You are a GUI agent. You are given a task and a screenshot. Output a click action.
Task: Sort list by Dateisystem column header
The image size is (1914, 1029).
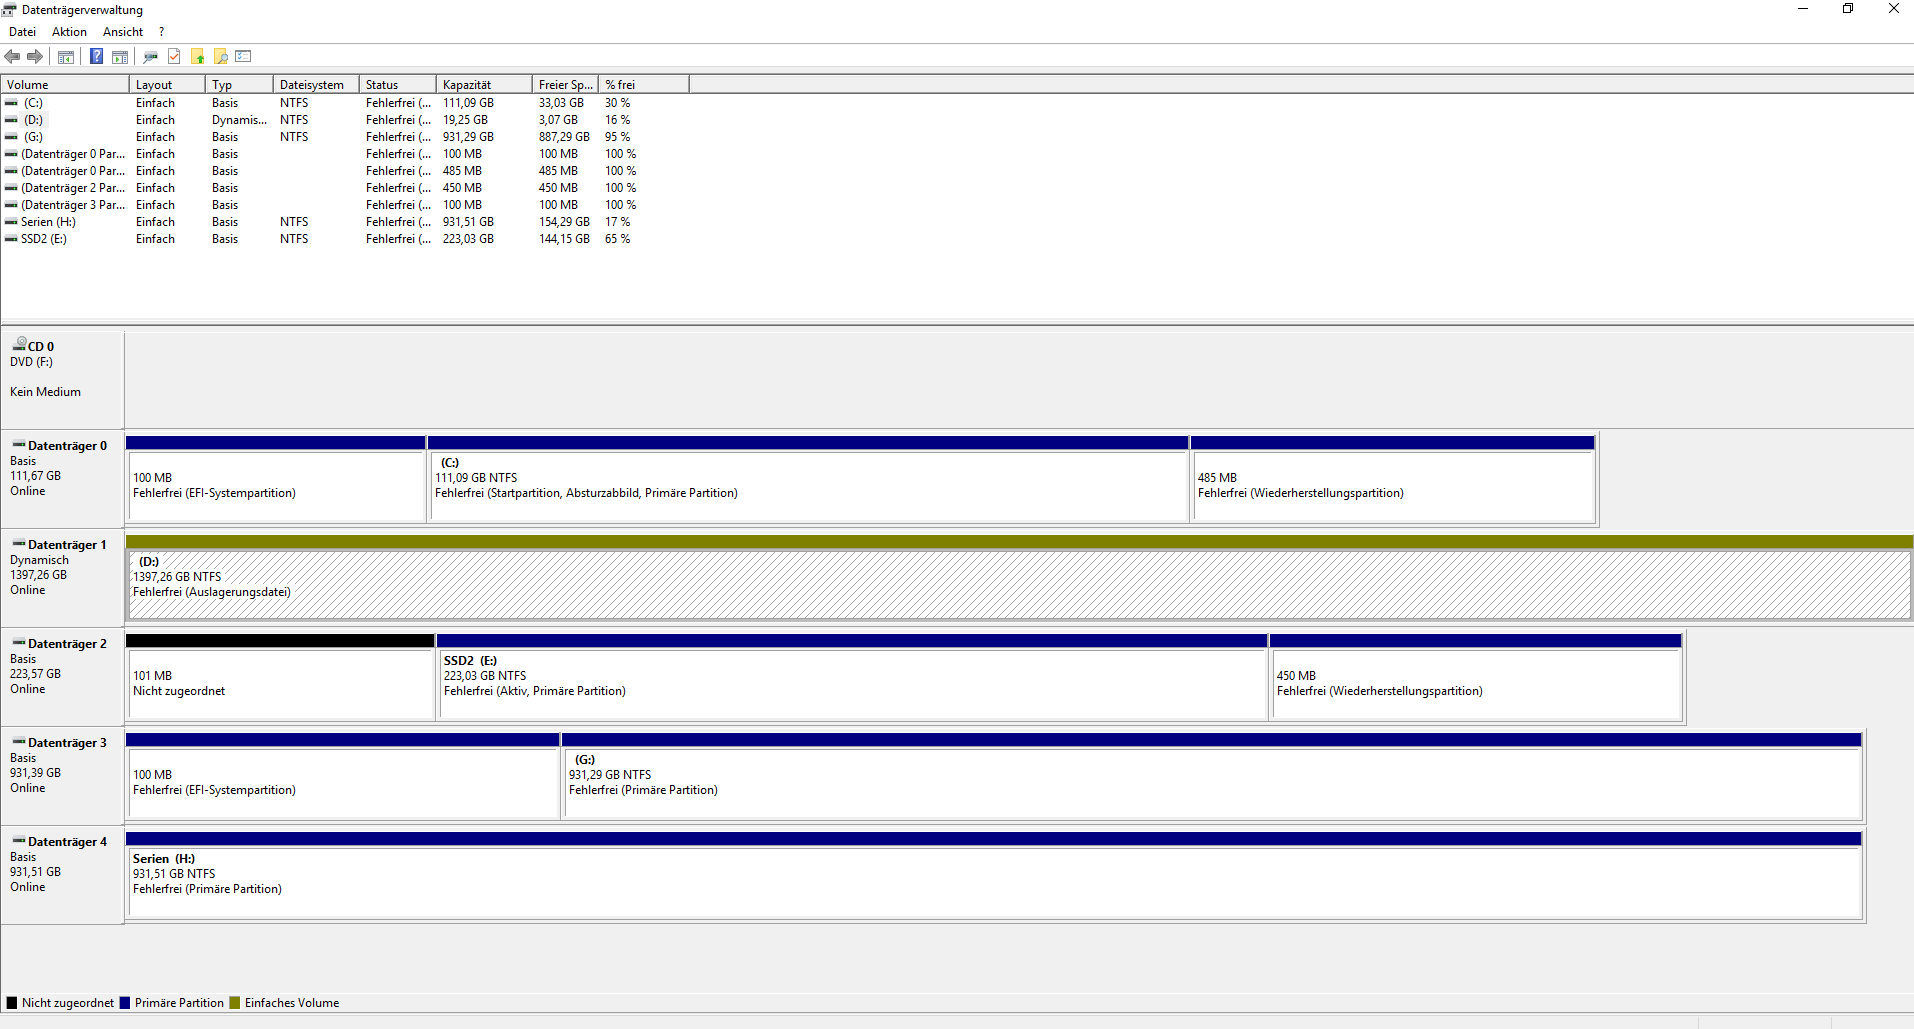(316, 85)
